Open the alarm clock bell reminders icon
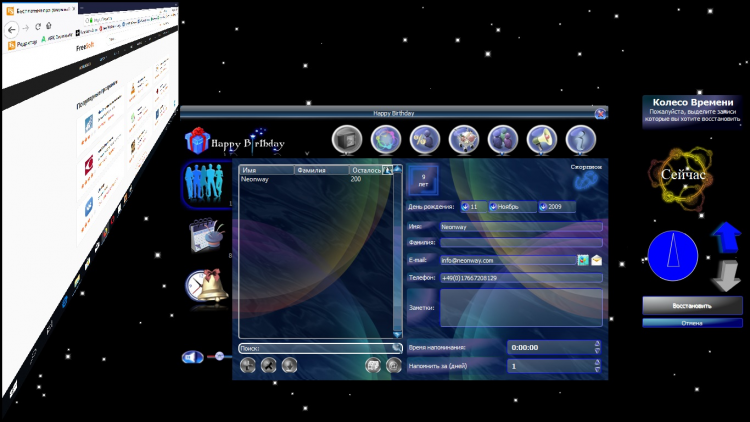 [207, 286]
